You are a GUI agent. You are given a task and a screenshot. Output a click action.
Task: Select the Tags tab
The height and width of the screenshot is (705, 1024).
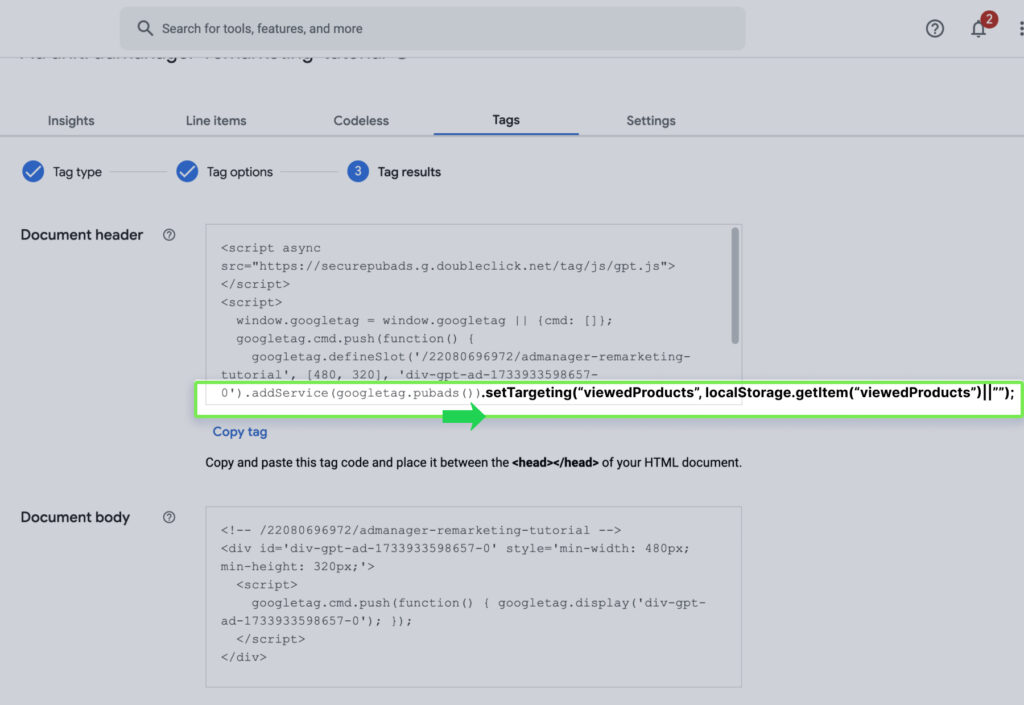506,119
